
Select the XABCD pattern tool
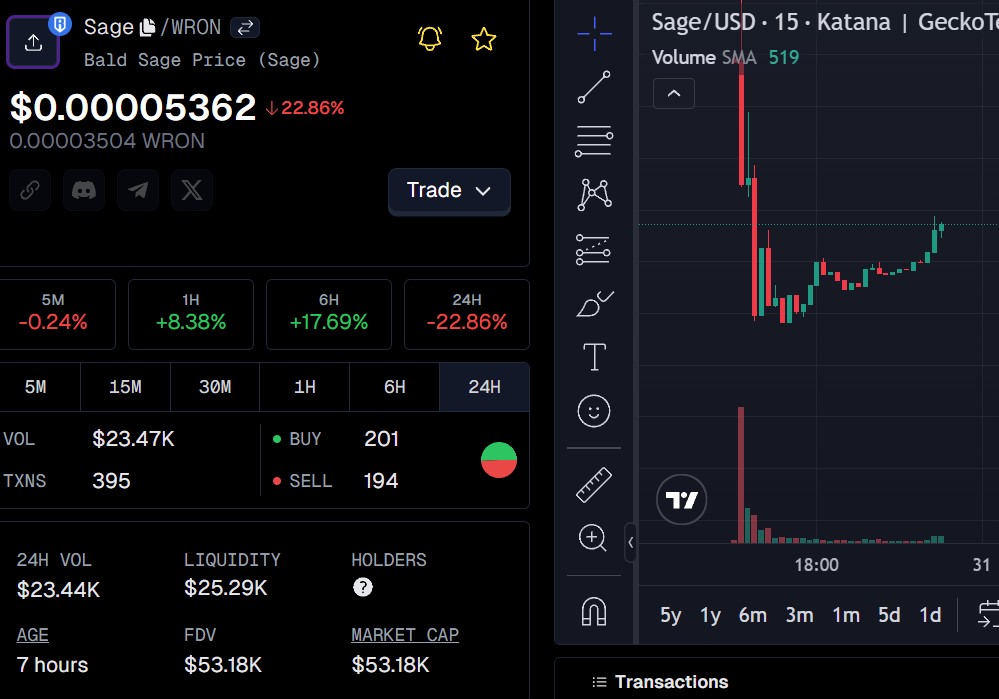click(594, 194)
